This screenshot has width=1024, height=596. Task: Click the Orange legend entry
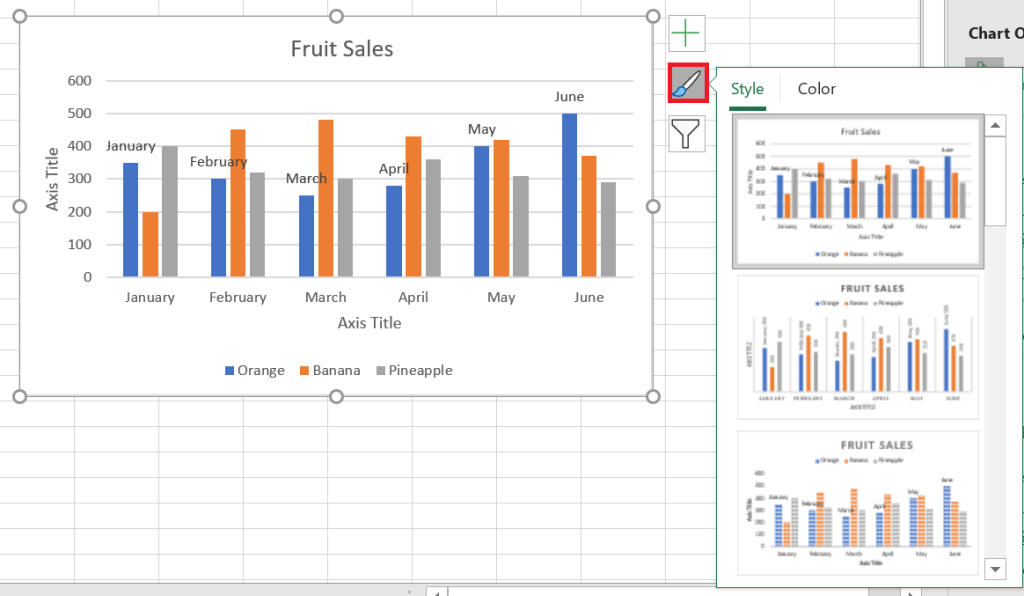(255, 370)
